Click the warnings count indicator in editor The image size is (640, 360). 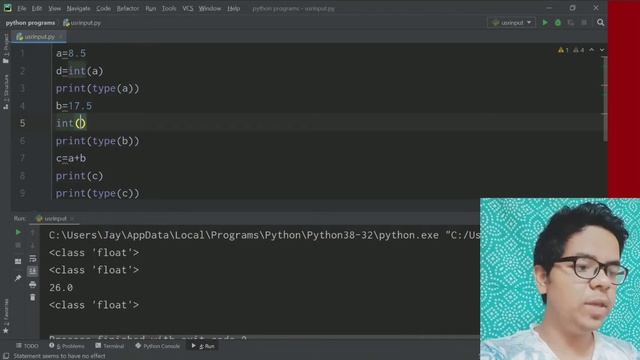point(563,50)
